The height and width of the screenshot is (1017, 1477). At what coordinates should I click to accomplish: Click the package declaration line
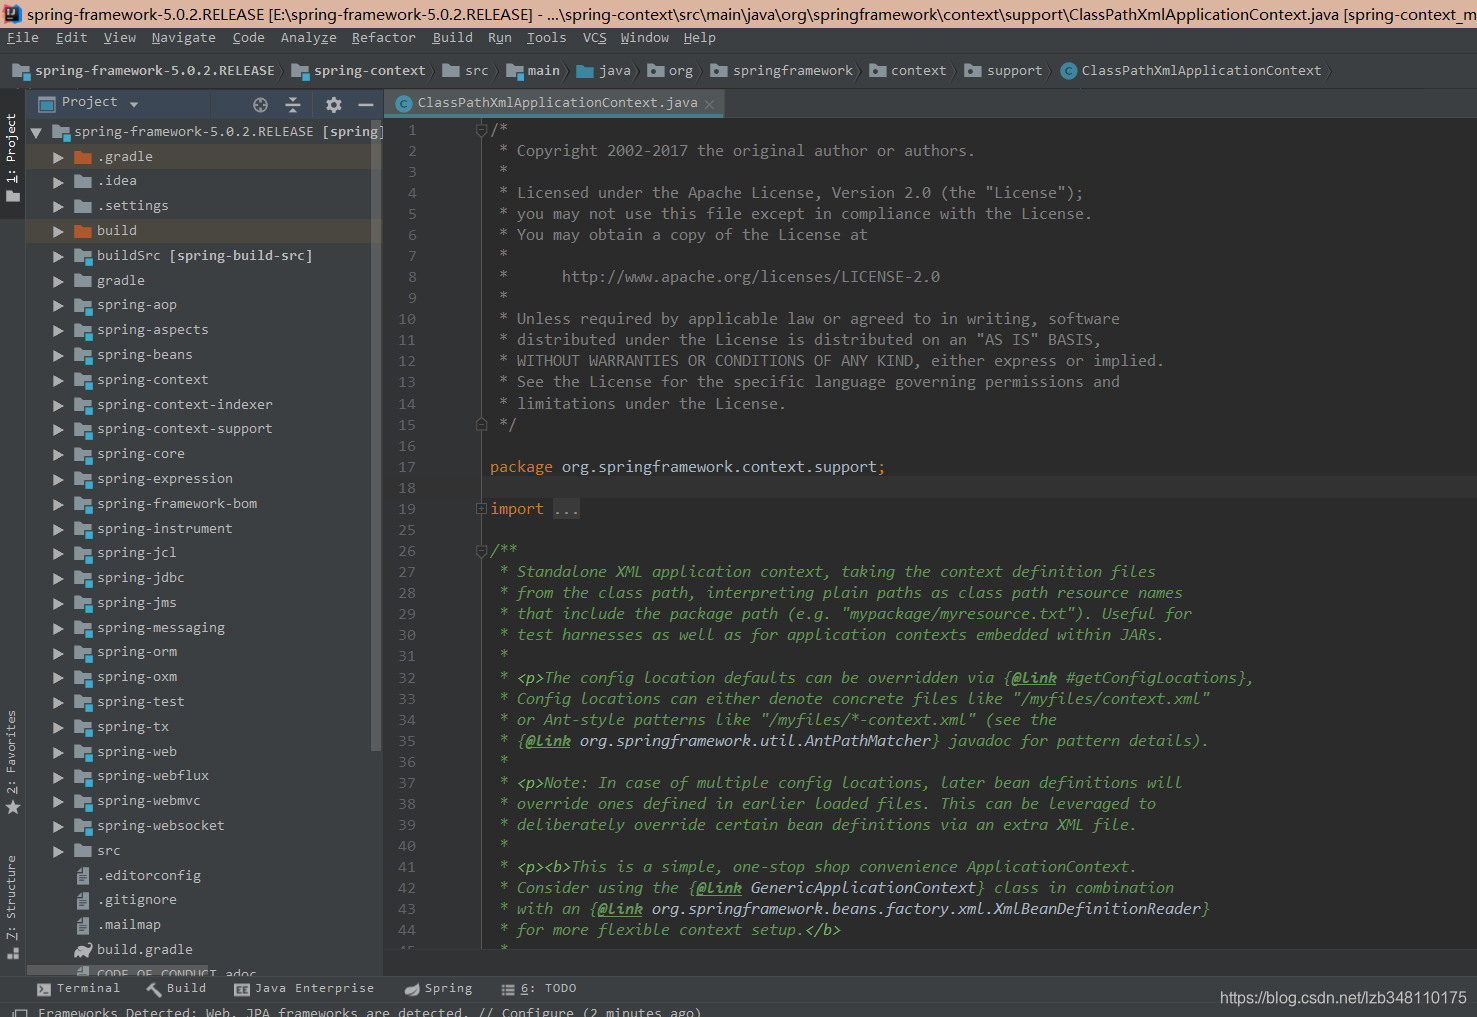pyautogui.click(x=687, y=467)
